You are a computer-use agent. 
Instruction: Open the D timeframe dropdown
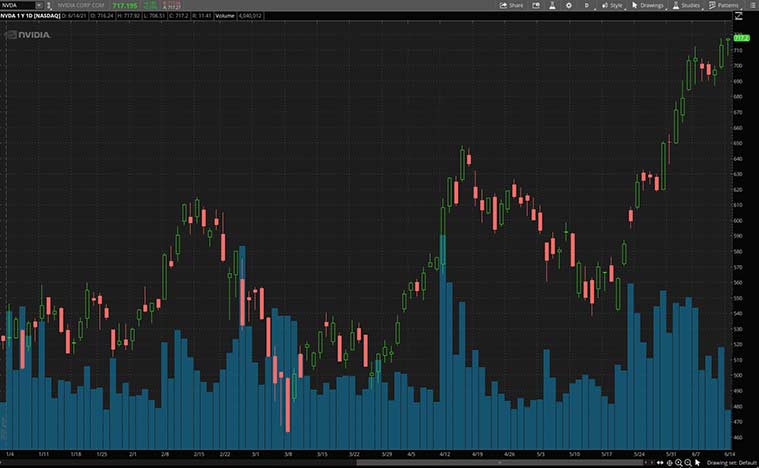click(587, 5)
